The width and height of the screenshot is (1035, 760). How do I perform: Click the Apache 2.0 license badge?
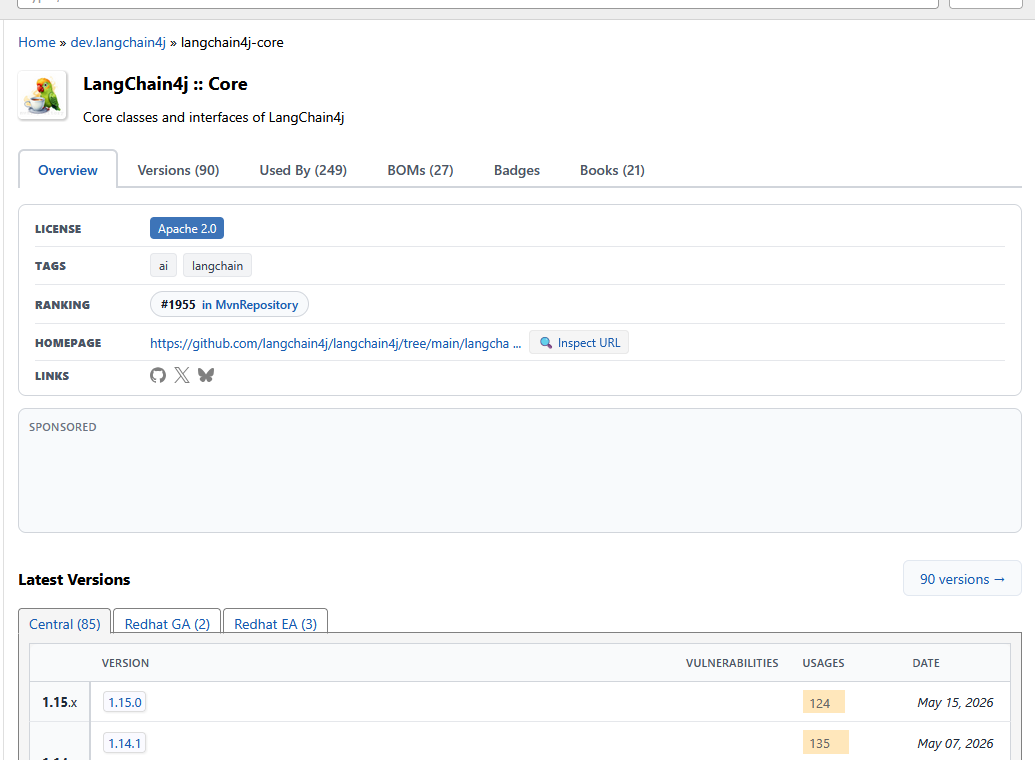pos(187,228)
